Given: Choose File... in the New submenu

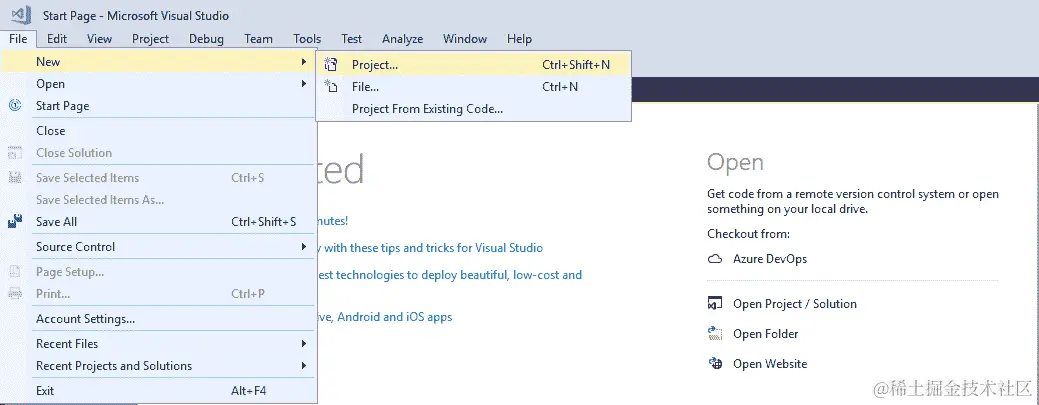Looking at the screenshot, I should [474, 86].
